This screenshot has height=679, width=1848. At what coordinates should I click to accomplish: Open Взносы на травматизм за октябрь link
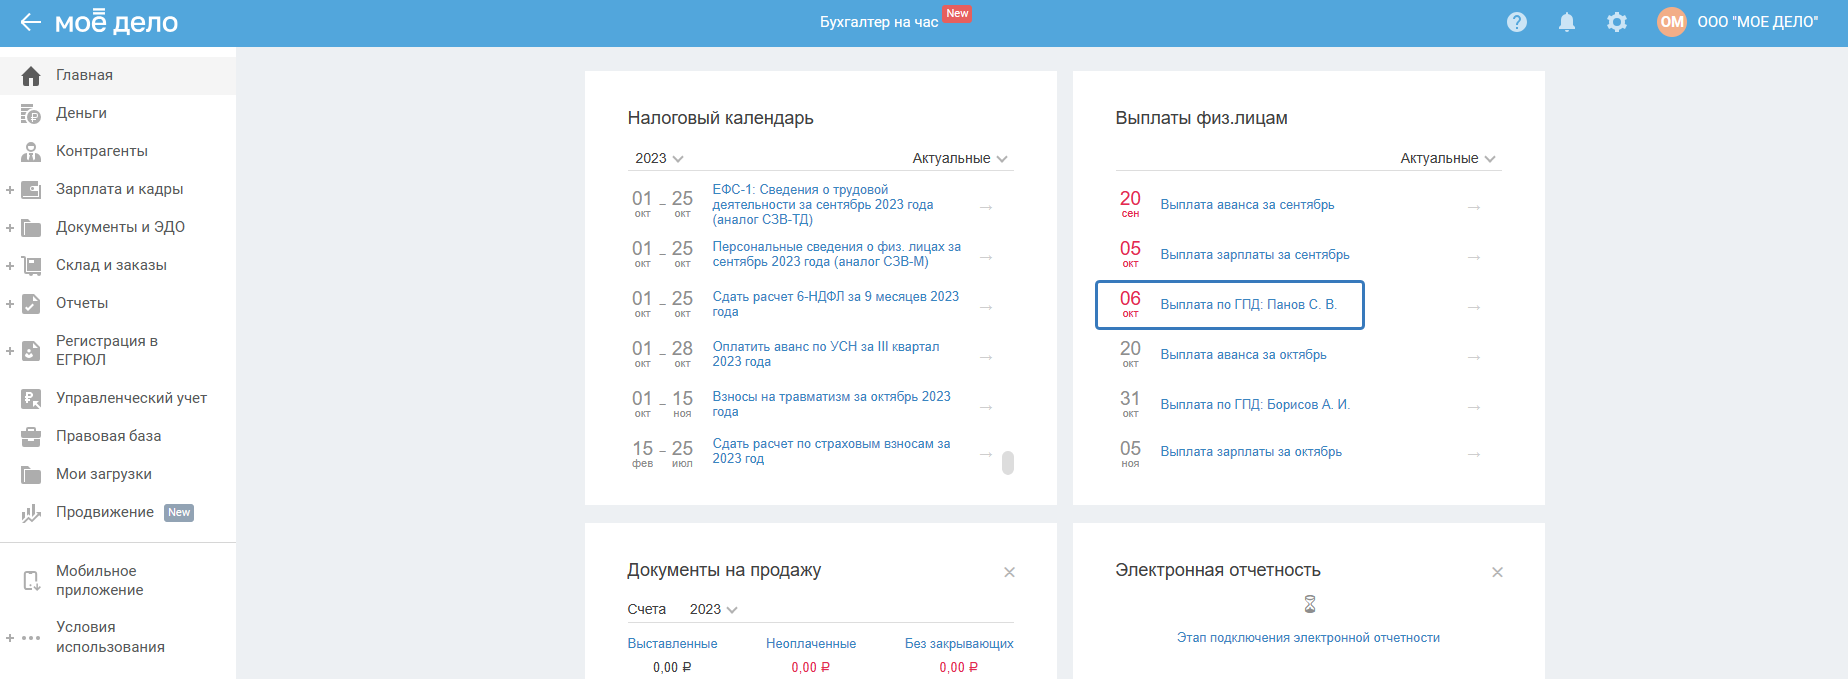(x=832, y=404)
